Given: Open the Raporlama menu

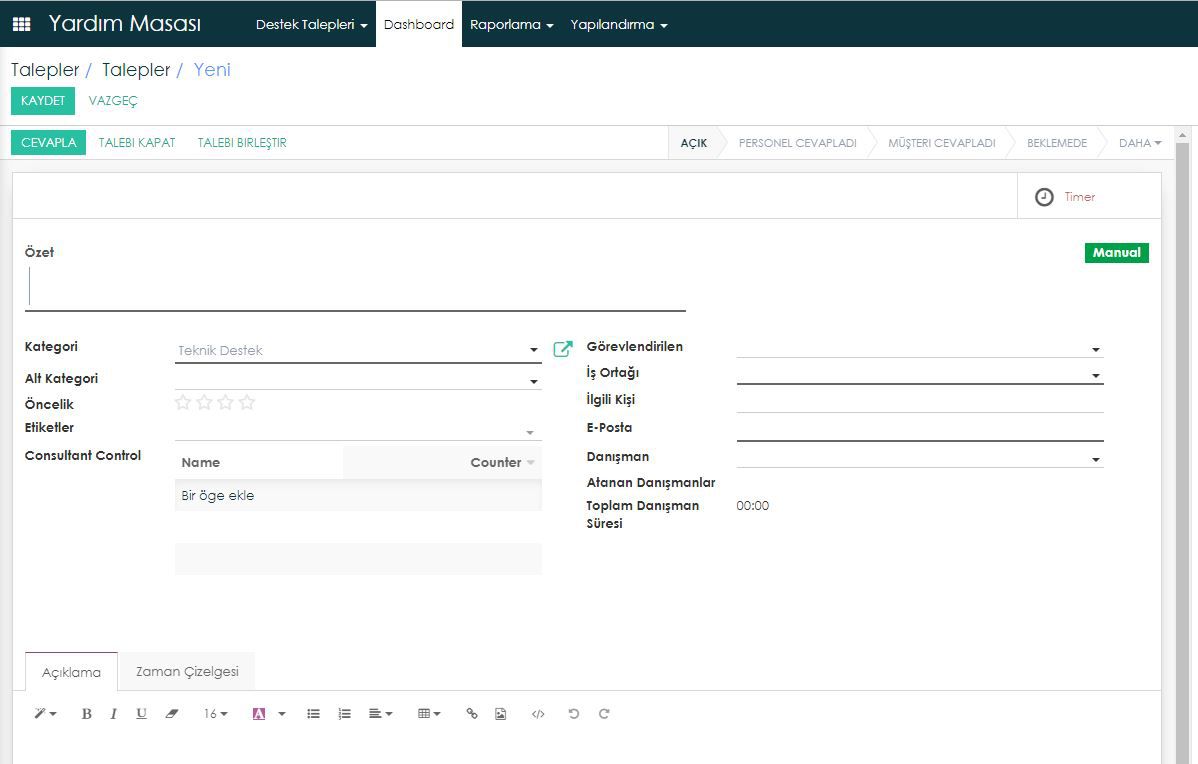Looking at the screenshot, I should tap(511, 24).
